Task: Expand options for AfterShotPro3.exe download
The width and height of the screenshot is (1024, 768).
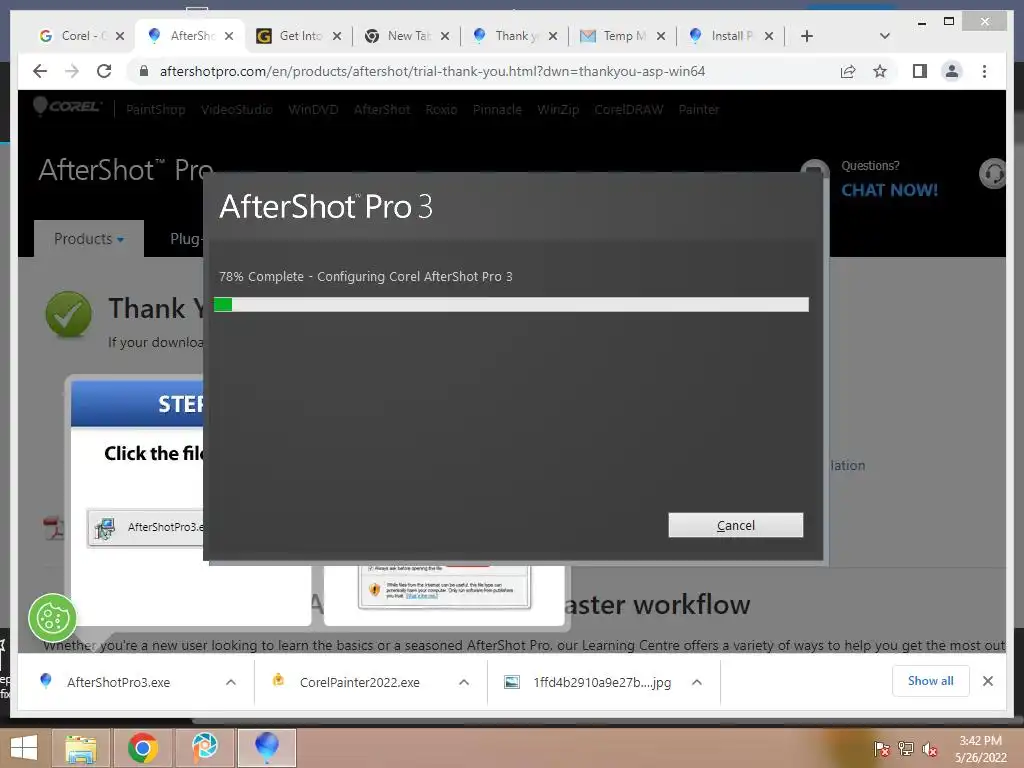Action: point(231,682)
